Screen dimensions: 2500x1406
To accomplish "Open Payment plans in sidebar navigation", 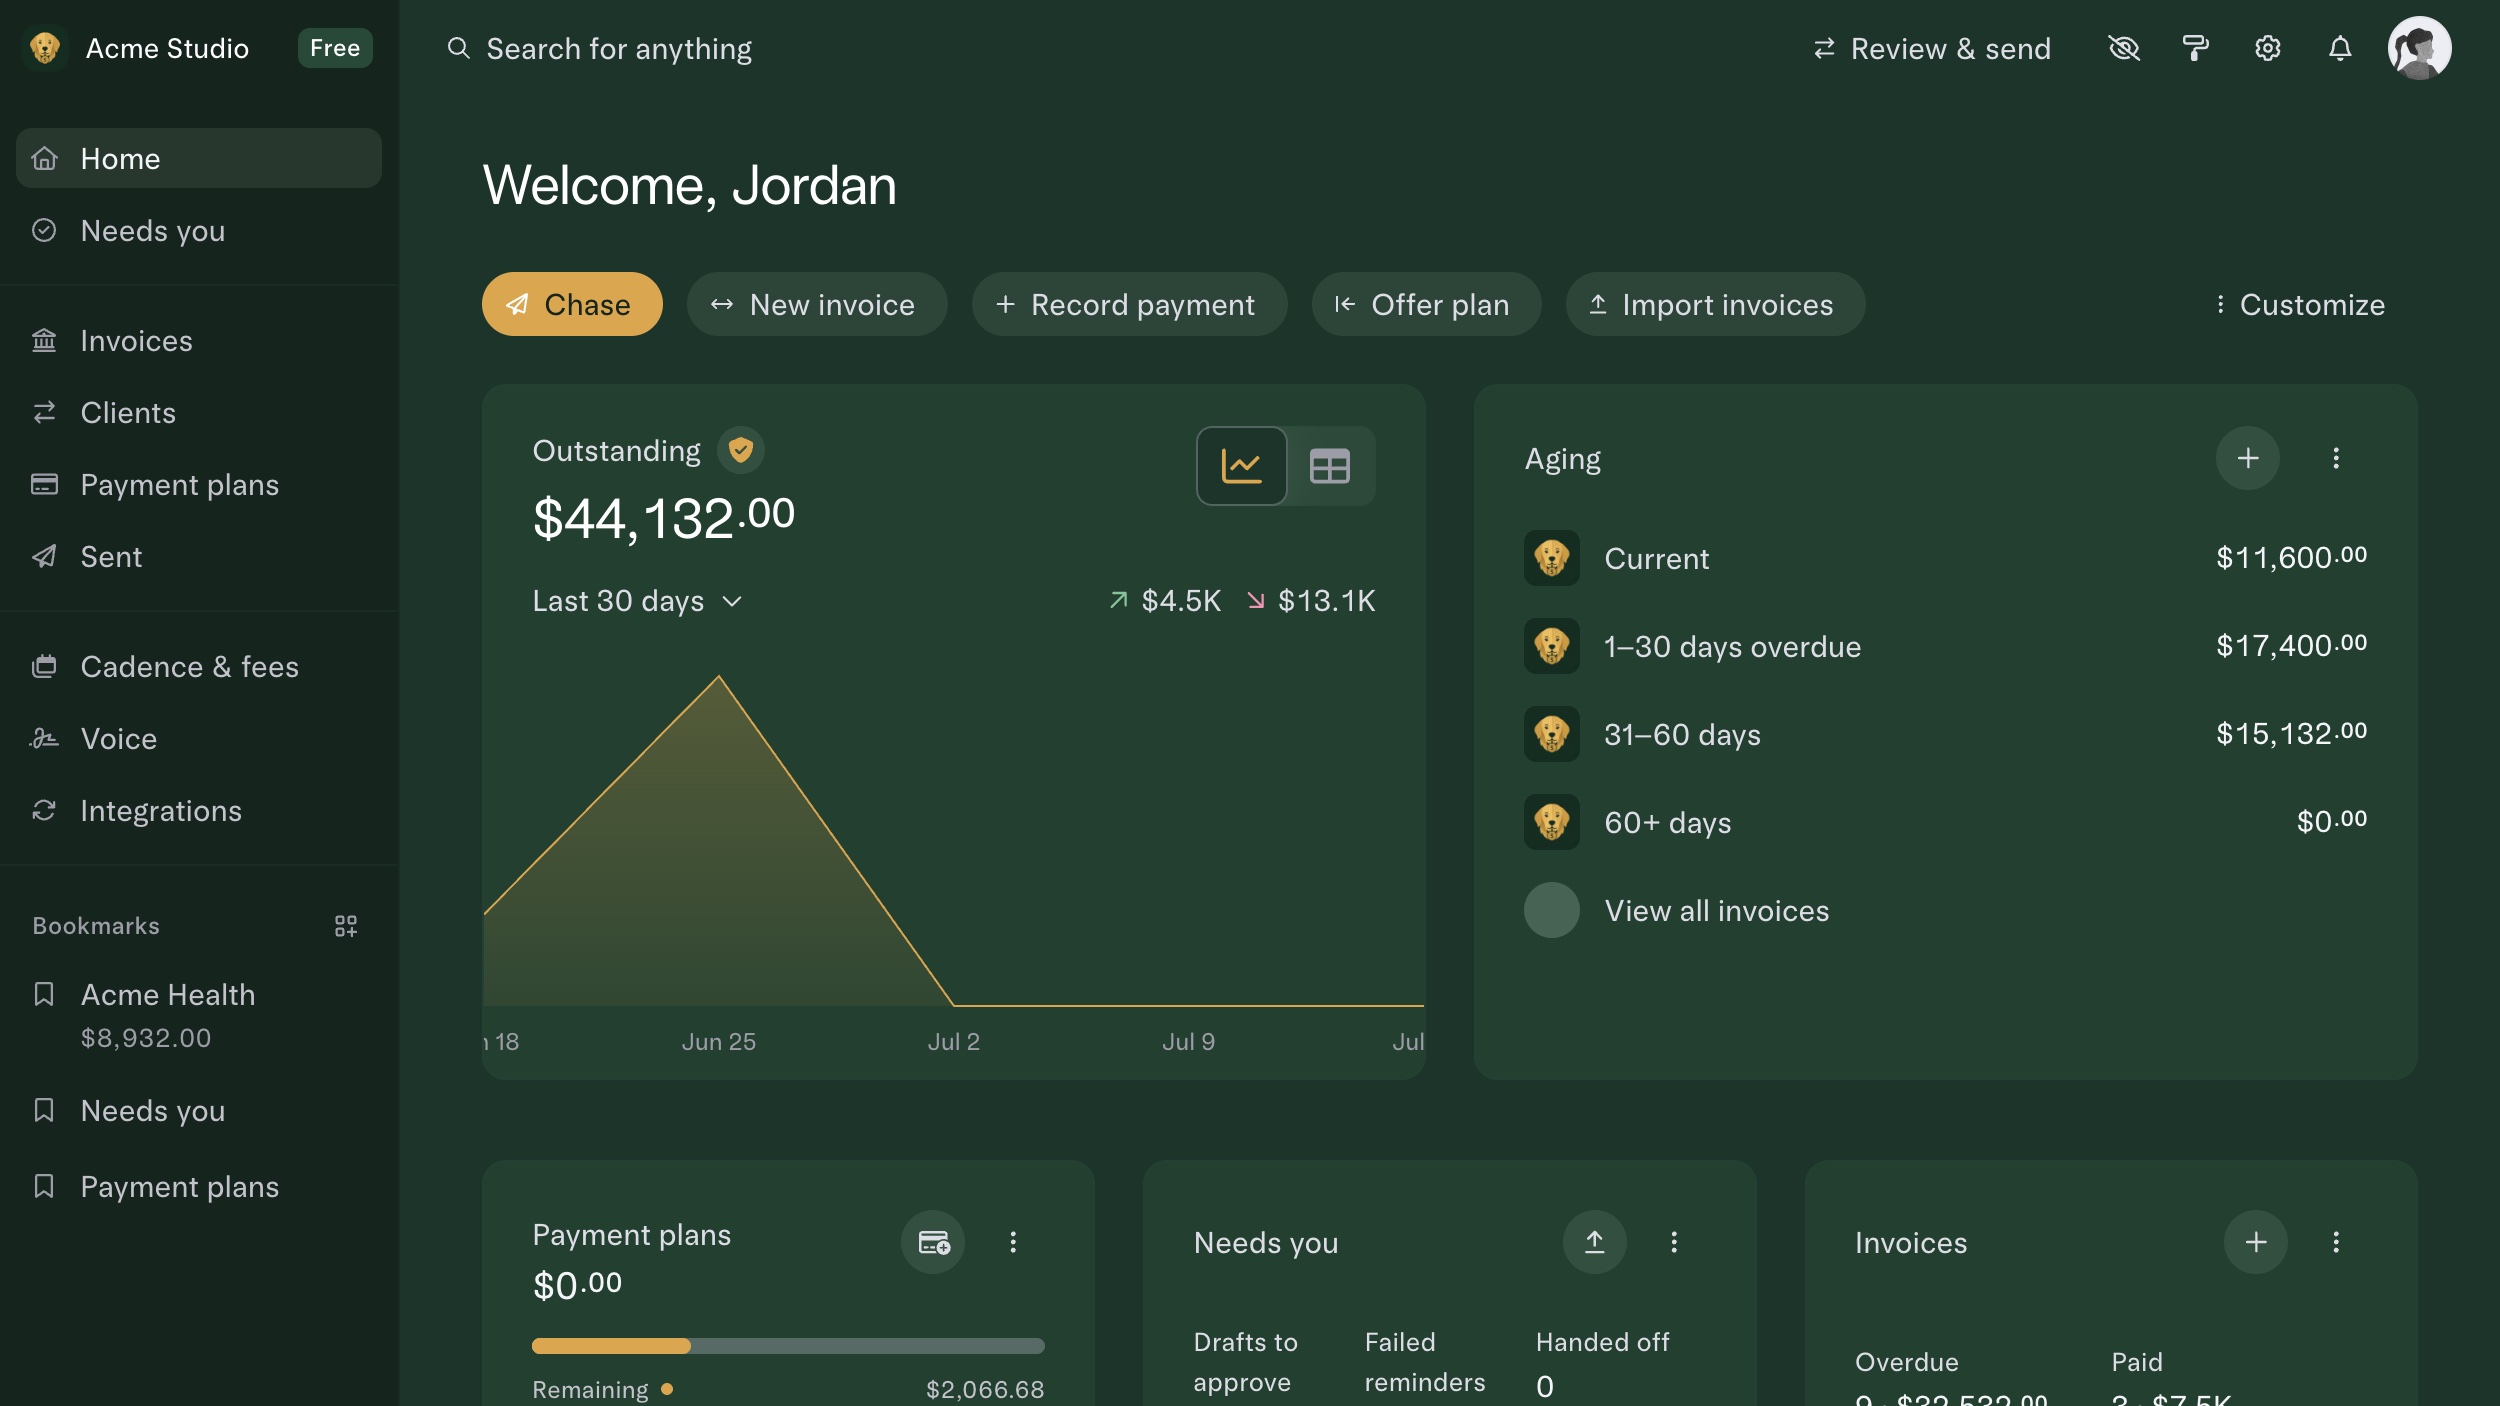I will [199, 484].
